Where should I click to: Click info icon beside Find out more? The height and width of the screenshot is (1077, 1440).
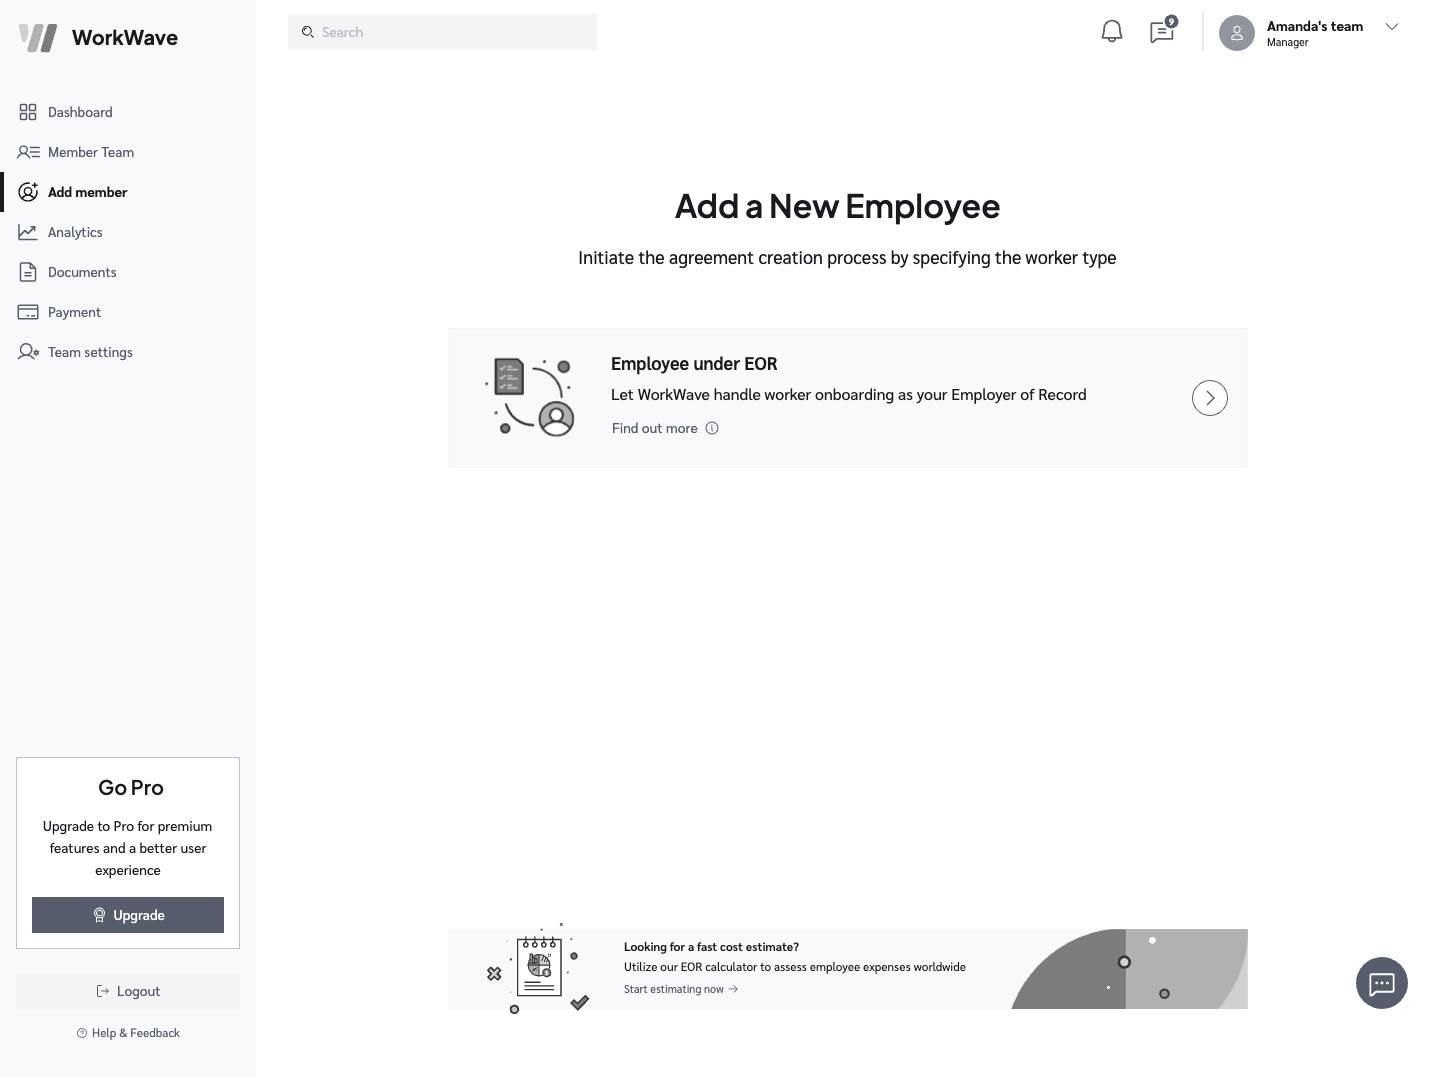click(x=712, y=428)
